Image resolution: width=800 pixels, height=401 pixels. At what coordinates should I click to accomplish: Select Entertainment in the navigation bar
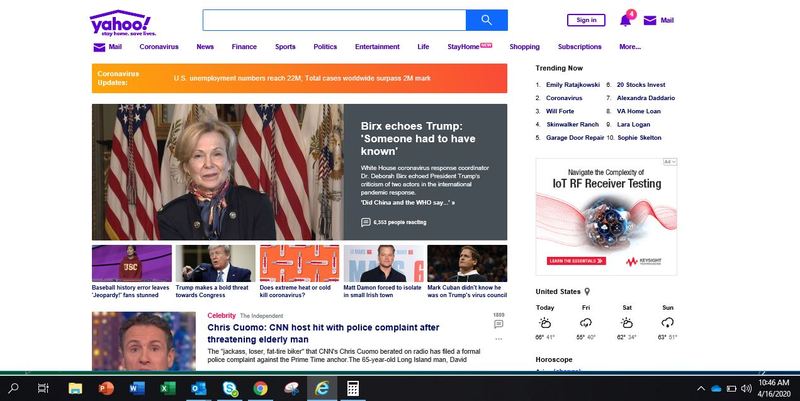tap(377, 46)
